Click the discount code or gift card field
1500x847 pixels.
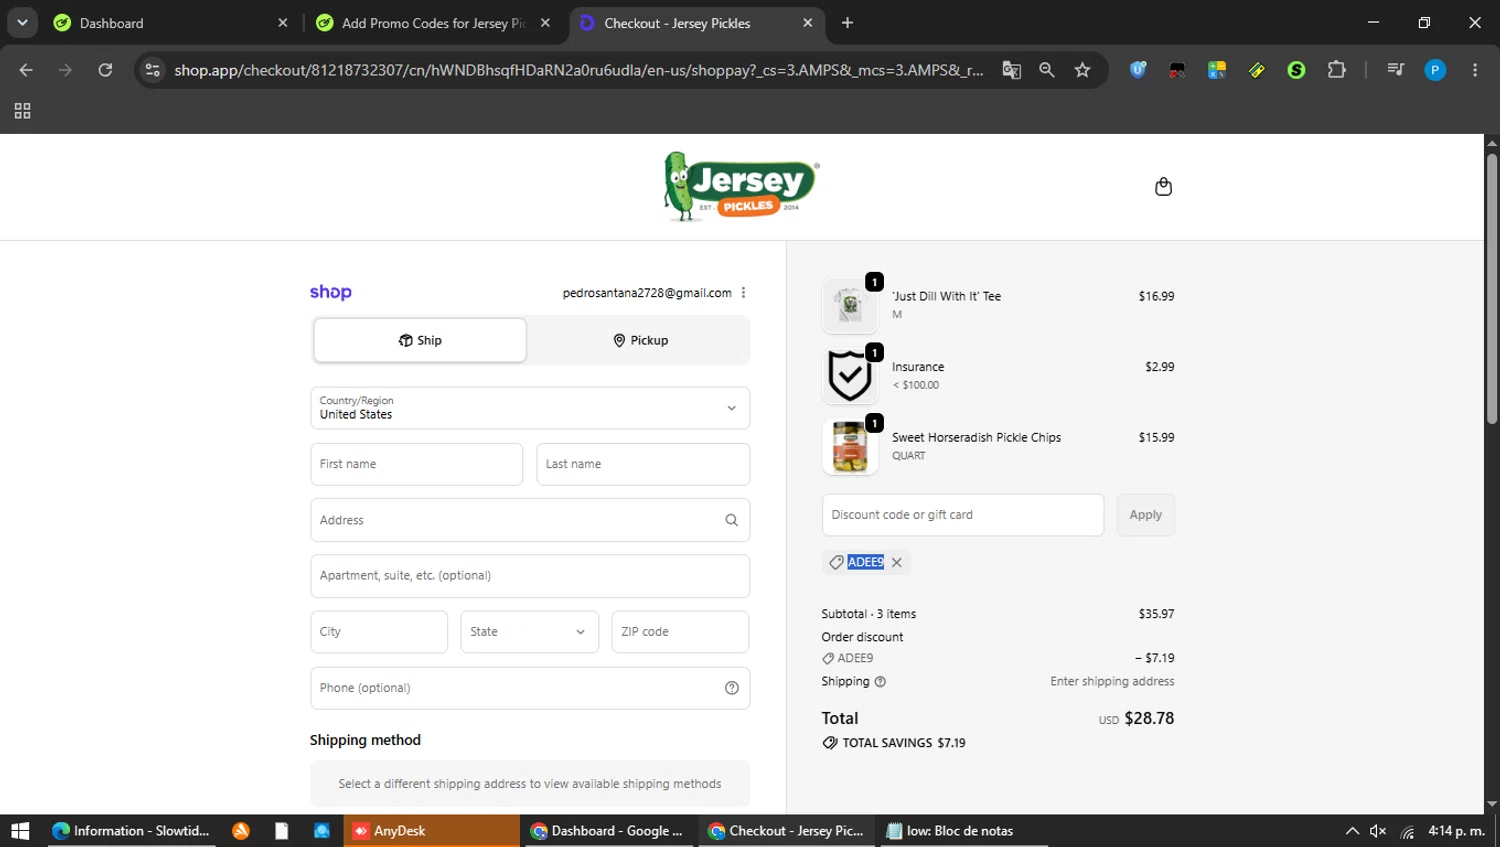pyautogui.click(x=963, y=515)
